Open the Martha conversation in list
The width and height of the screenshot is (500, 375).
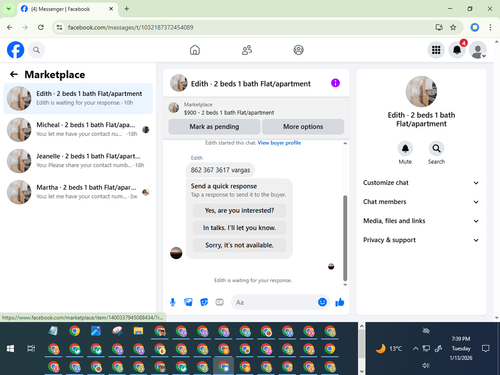[78, 192]
